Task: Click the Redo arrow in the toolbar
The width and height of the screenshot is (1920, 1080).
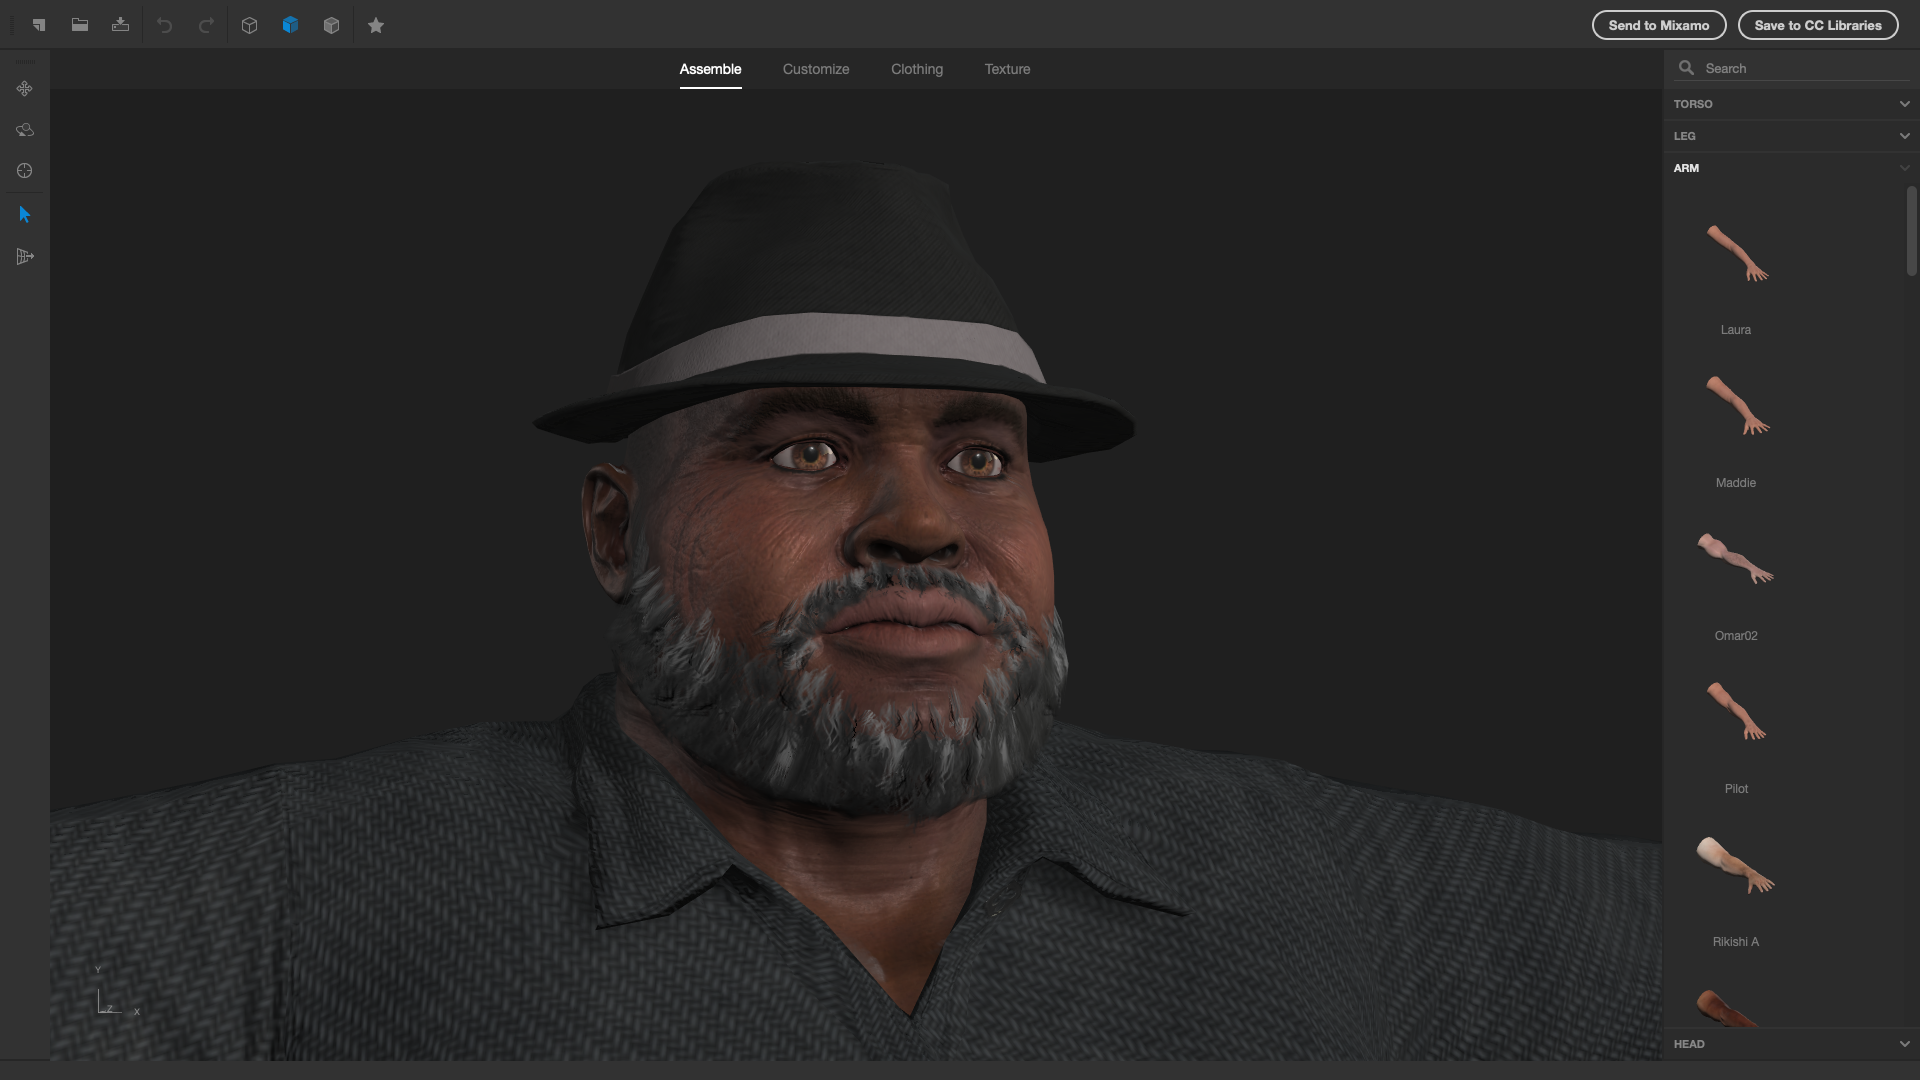Action: (x=206, y=25)
